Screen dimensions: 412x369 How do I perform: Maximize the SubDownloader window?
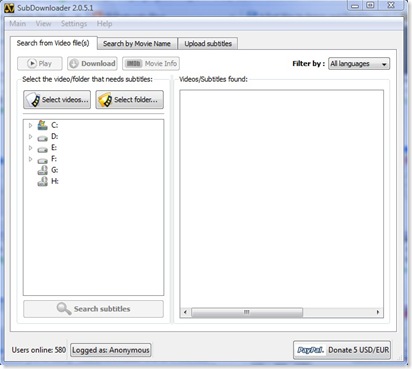point(370,5)
